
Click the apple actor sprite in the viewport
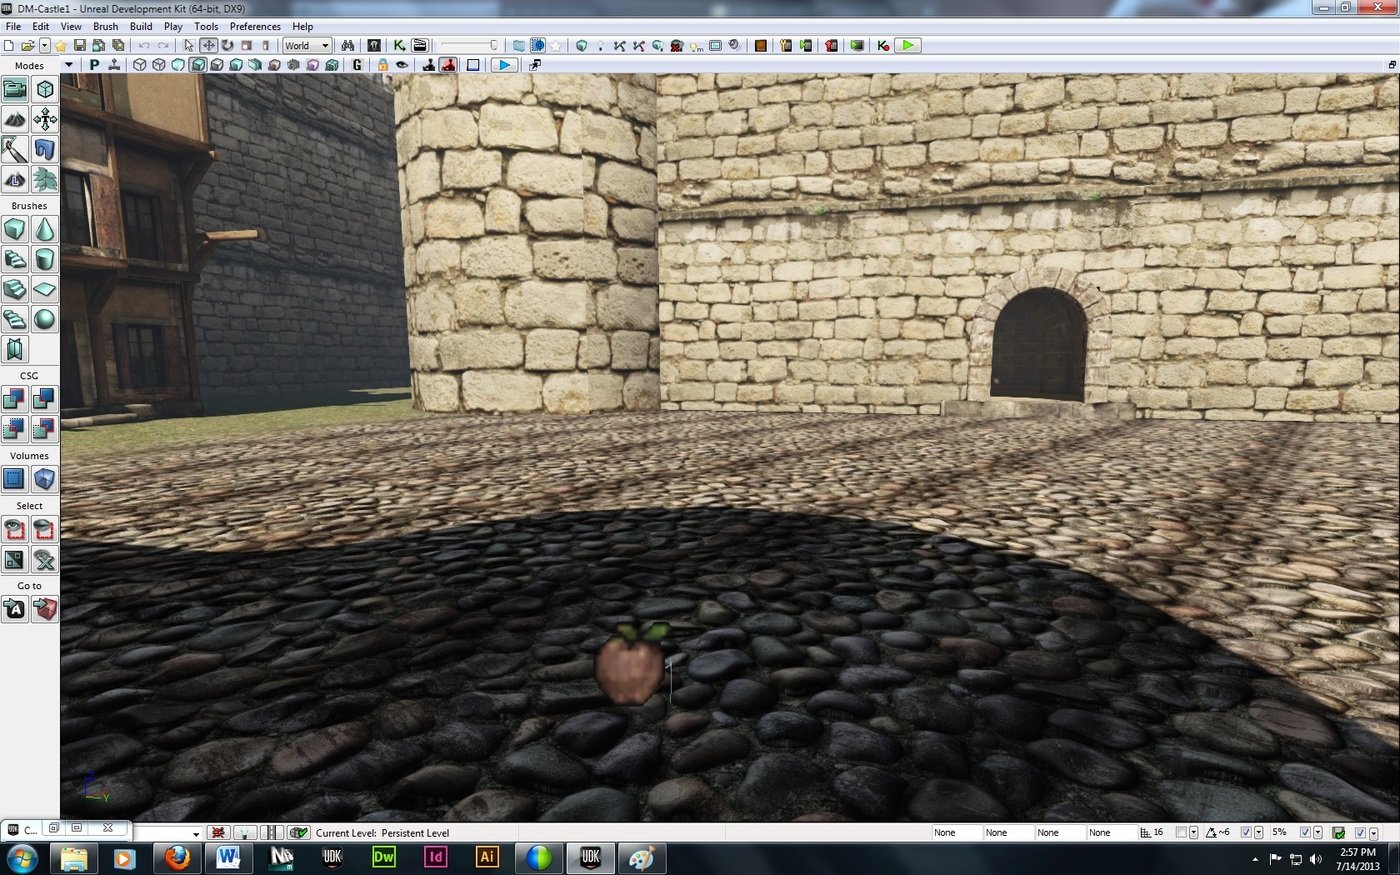click(x=630, y=668)
